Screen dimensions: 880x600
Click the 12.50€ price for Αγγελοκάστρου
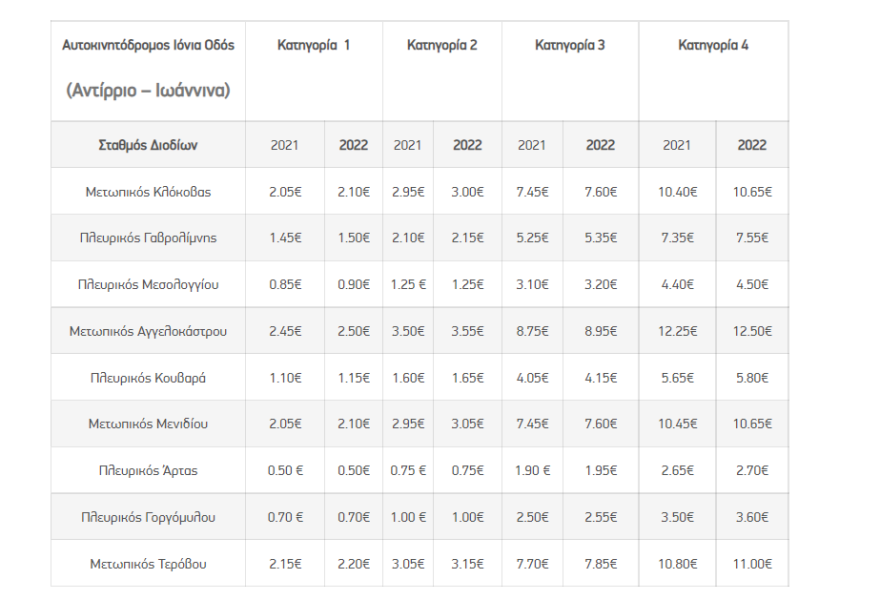tap(751, 331)
